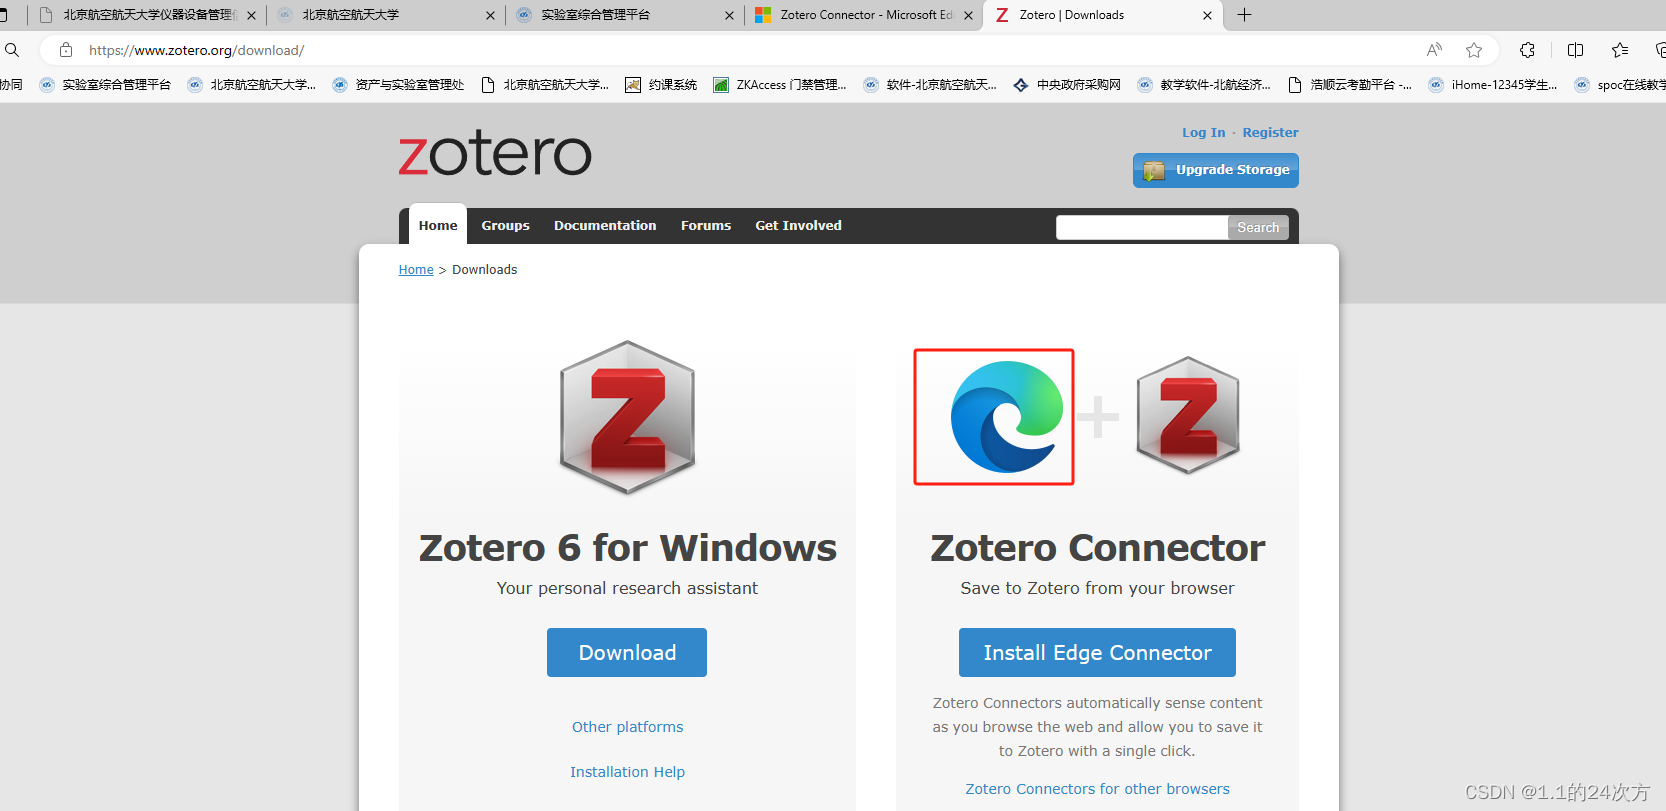Switch to Zotero Connector - Microsoft Edge tab
This screenshot has width=1666, height=811.
[x=864, y=15]
